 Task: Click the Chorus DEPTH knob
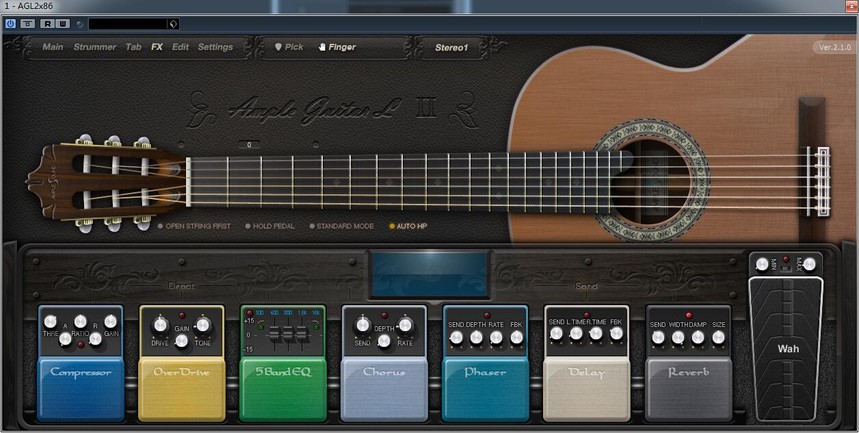point(384,341)
